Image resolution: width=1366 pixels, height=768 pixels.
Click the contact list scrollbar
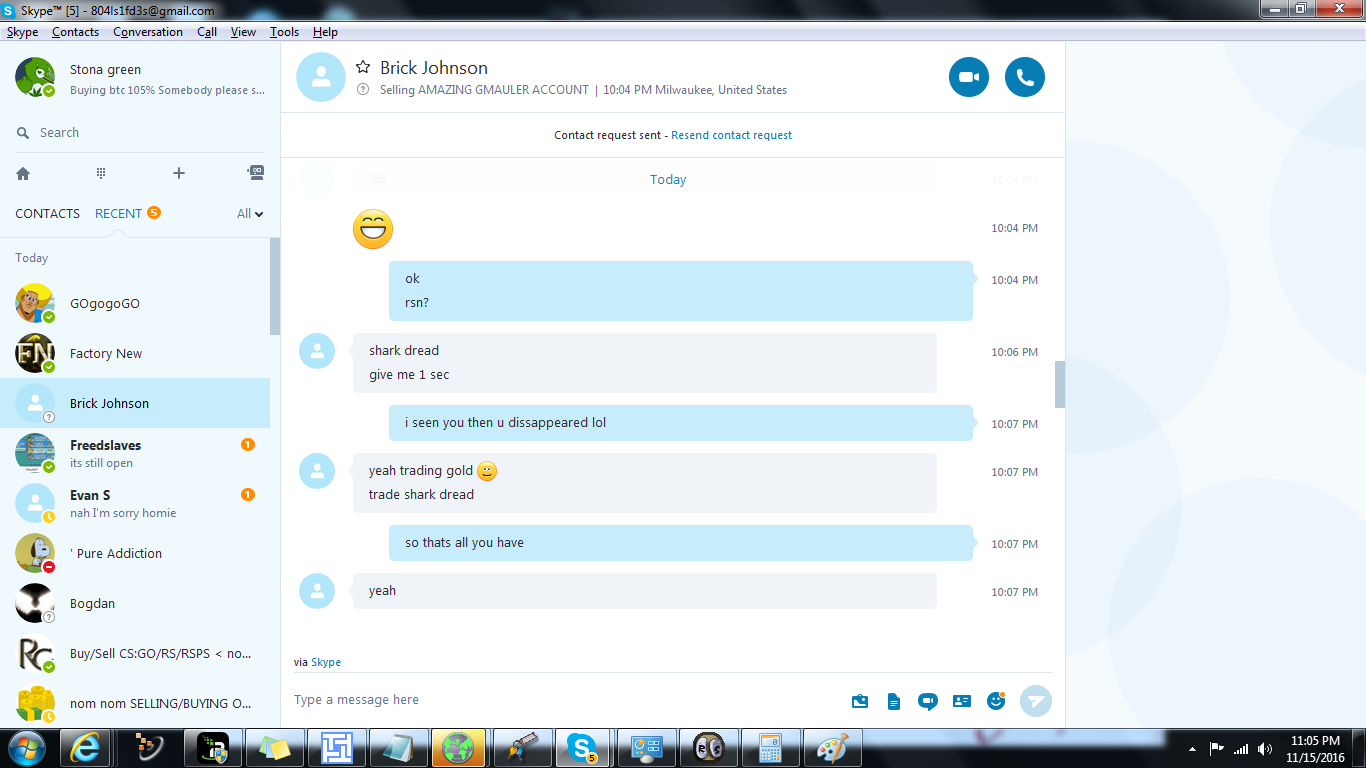click(275, 287)
